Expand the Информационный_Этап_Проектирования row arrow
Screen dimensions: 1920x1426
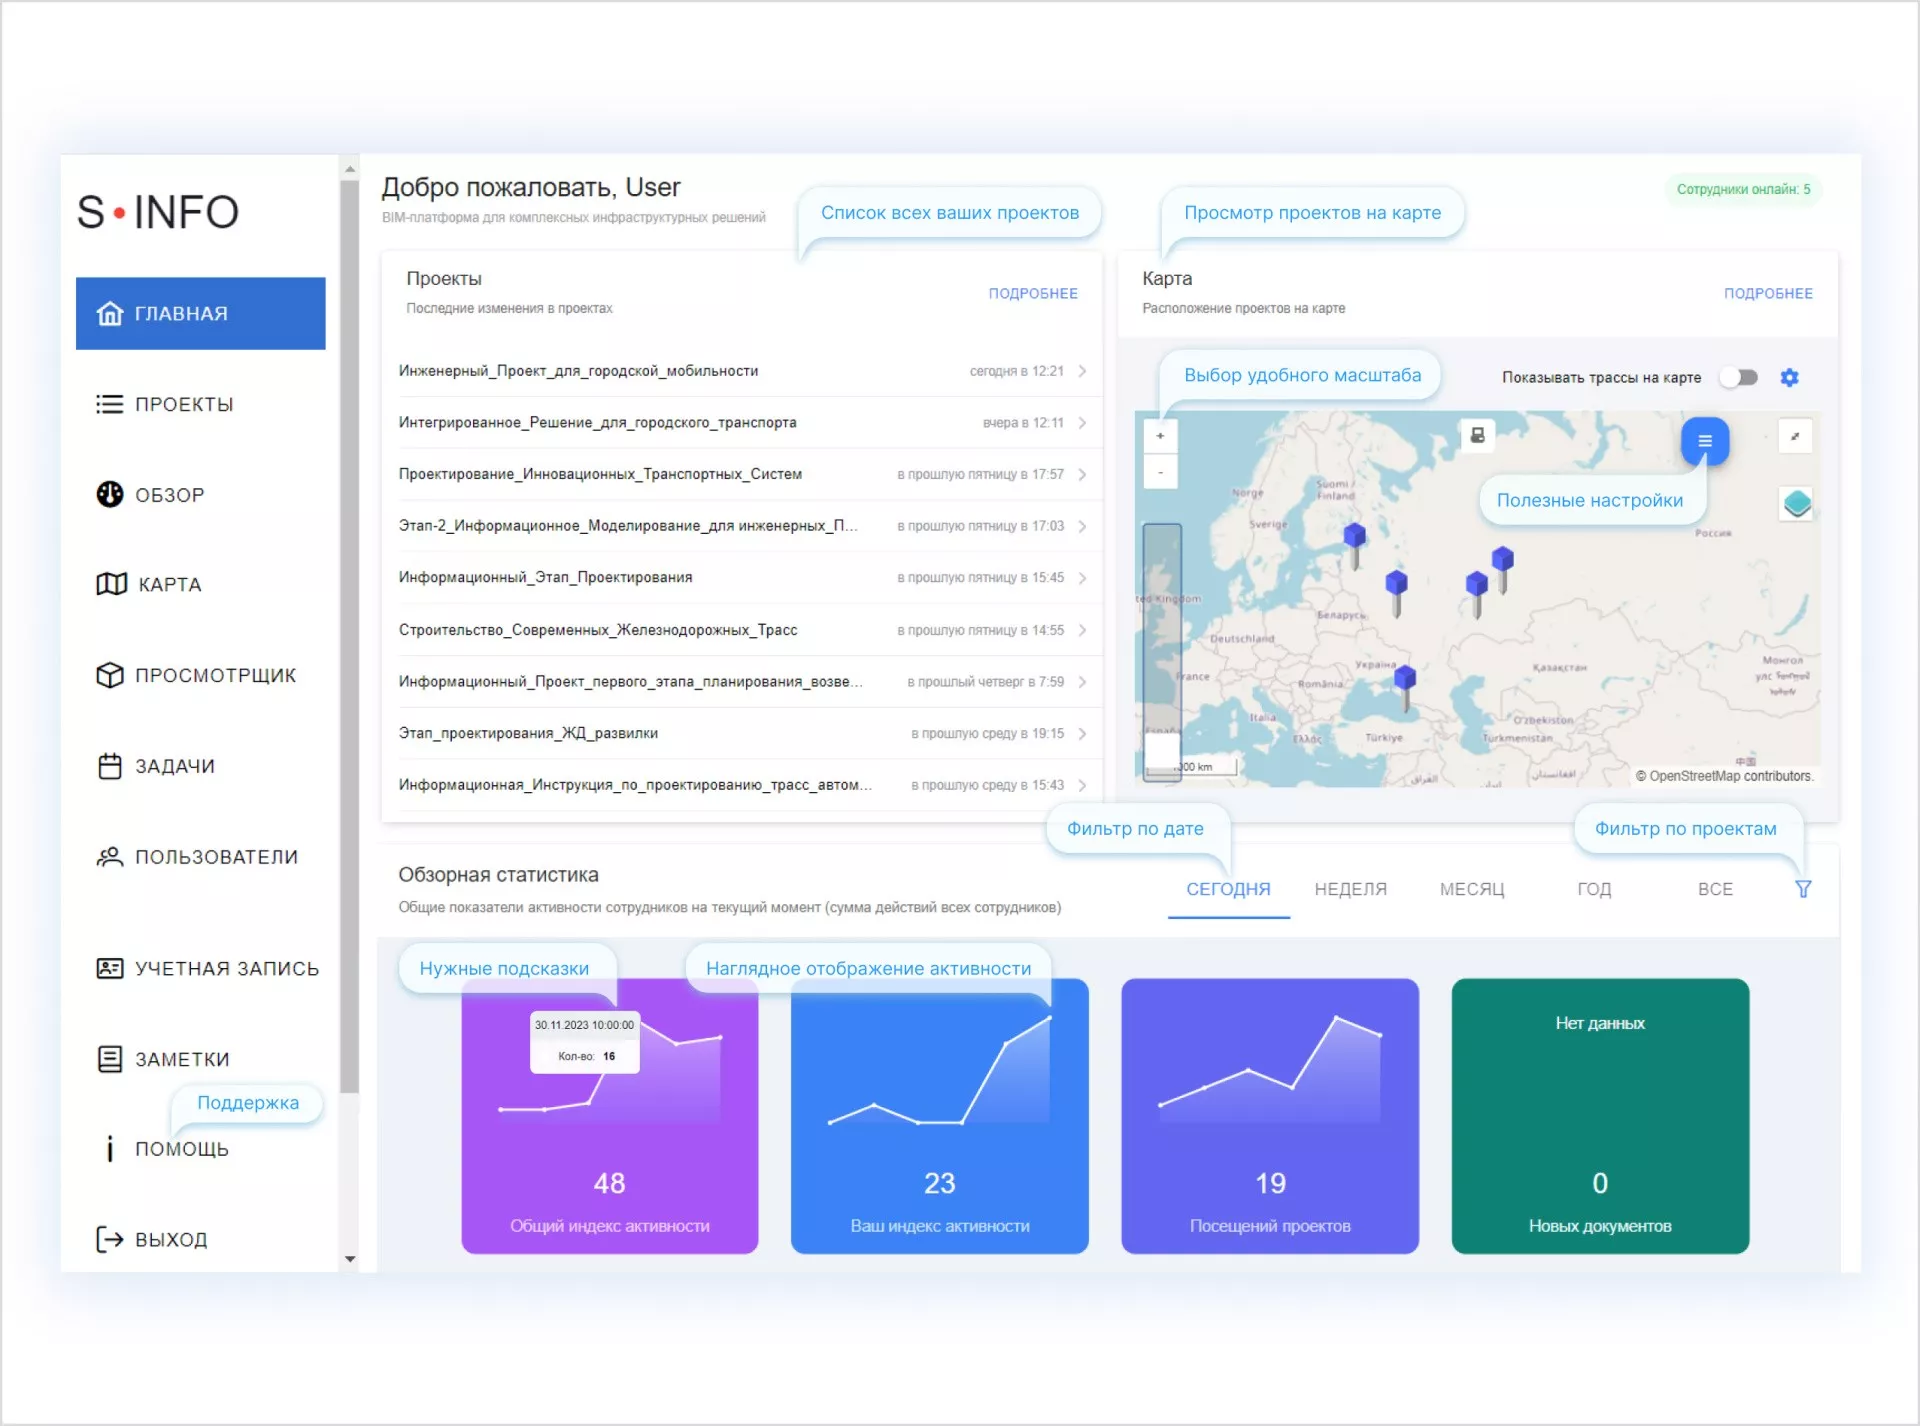[1082, 578]
